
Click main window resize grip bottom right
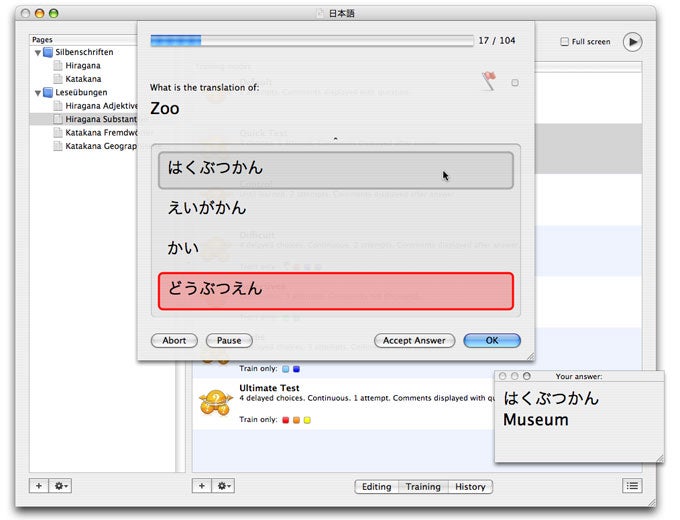652,503
